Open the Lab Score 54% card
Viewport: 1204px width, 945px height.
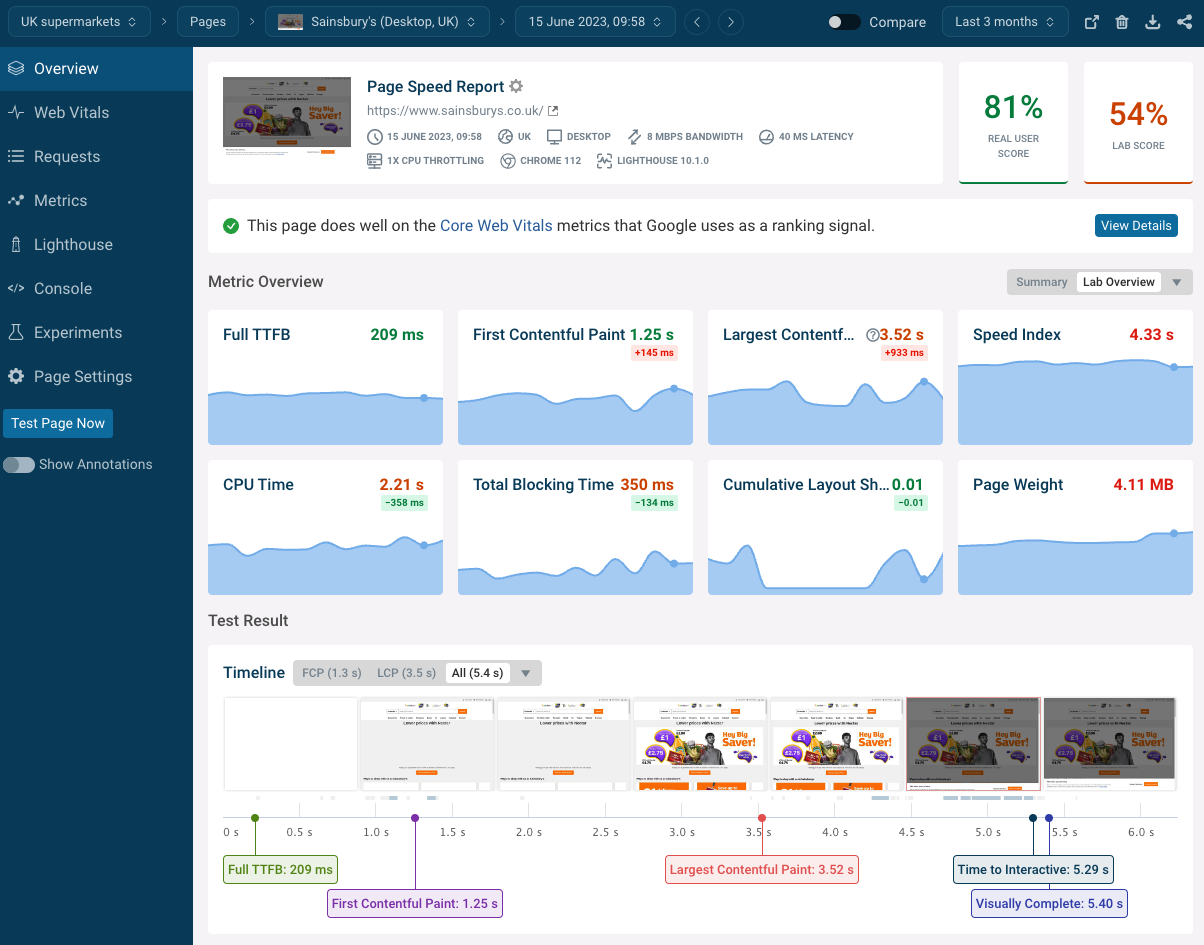[1138, 123]
